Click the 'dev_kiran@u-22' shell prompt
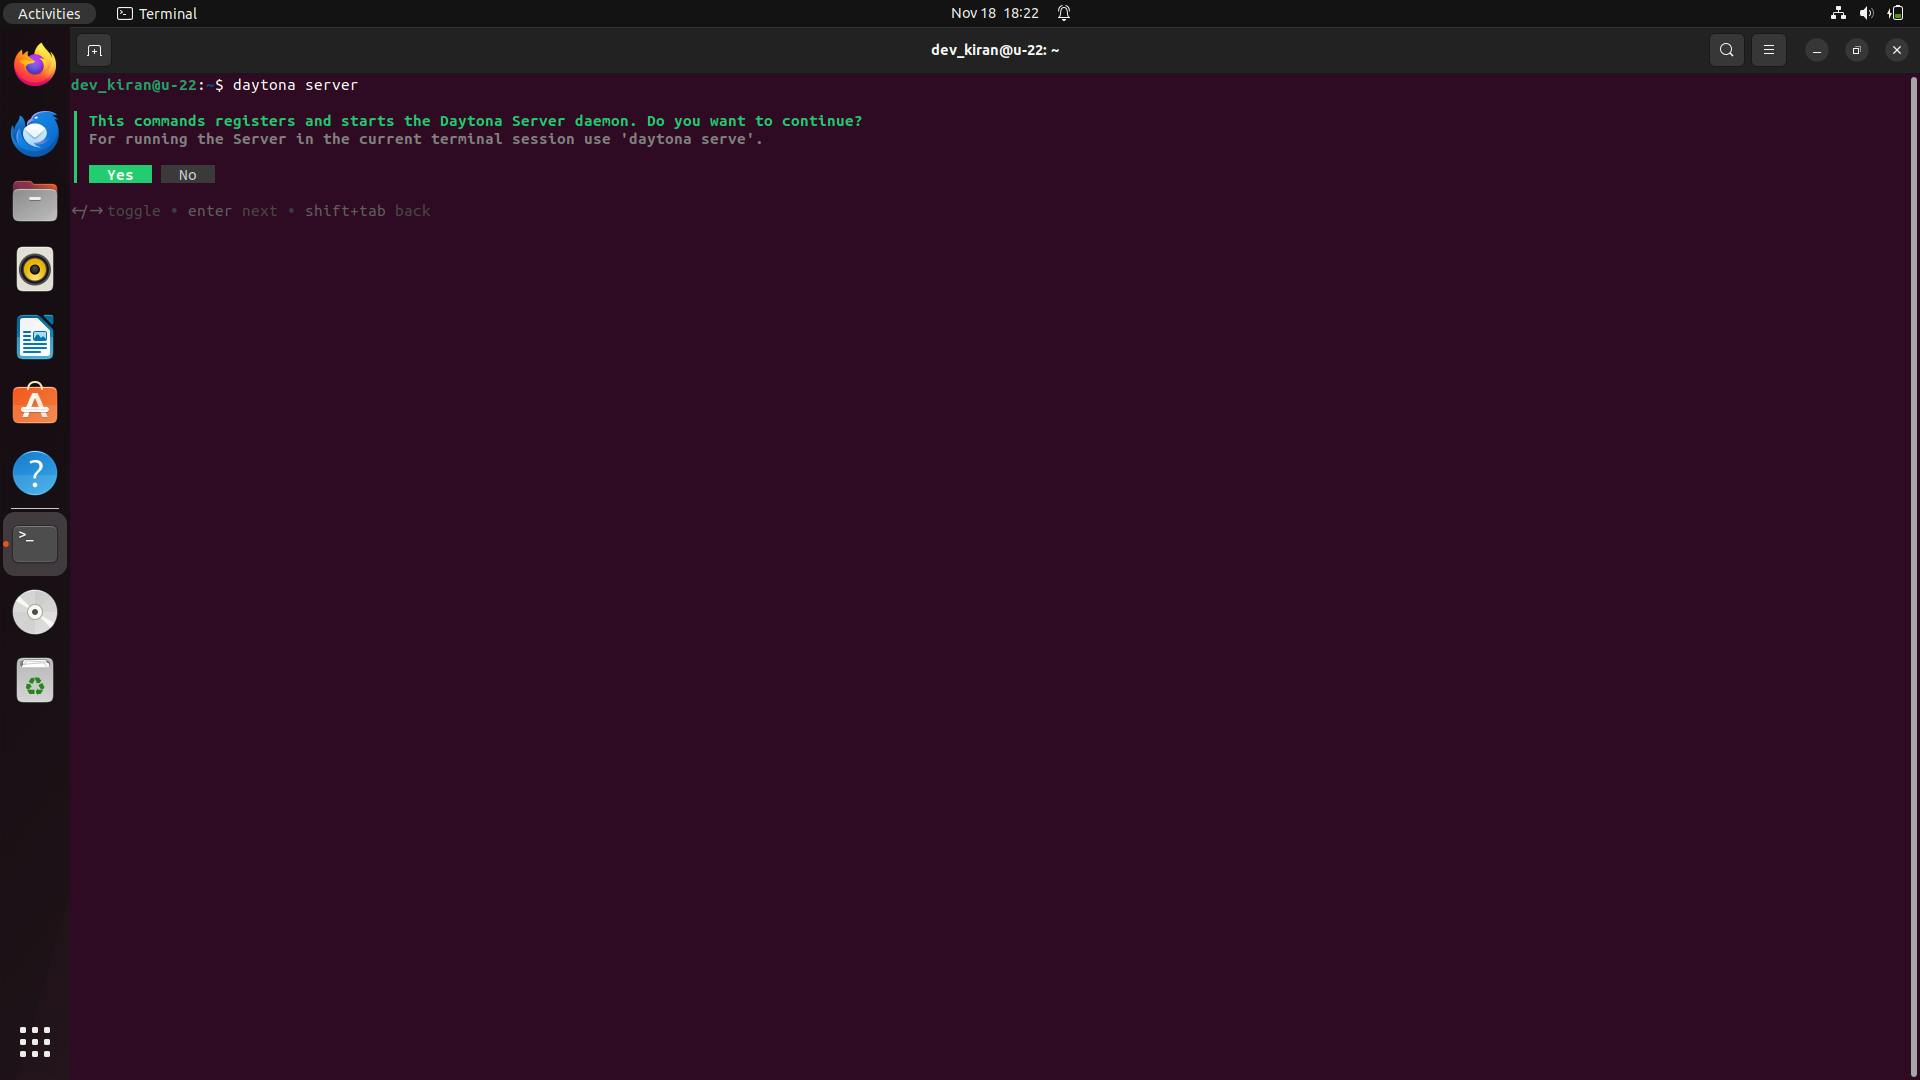 pos(133,85)
